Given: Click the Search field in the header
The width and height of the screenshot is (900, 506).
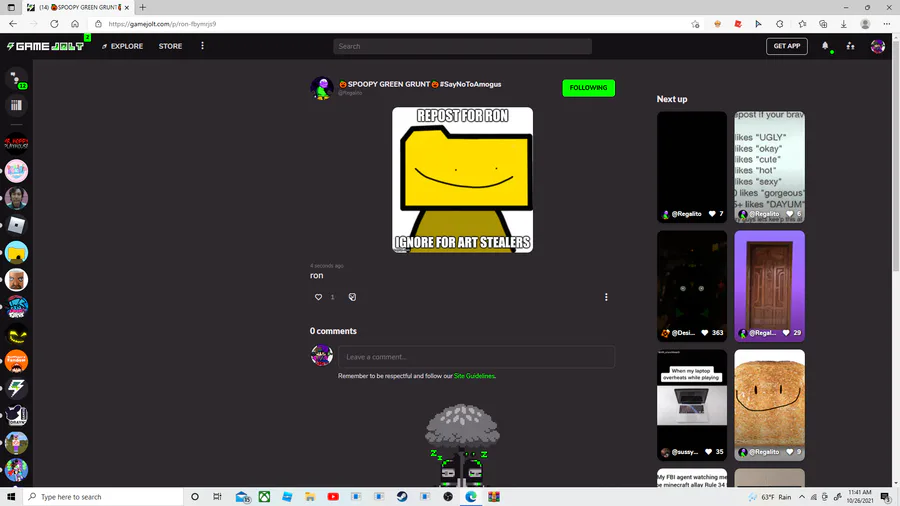Looking at the screenshot, I should click(462, 46).
